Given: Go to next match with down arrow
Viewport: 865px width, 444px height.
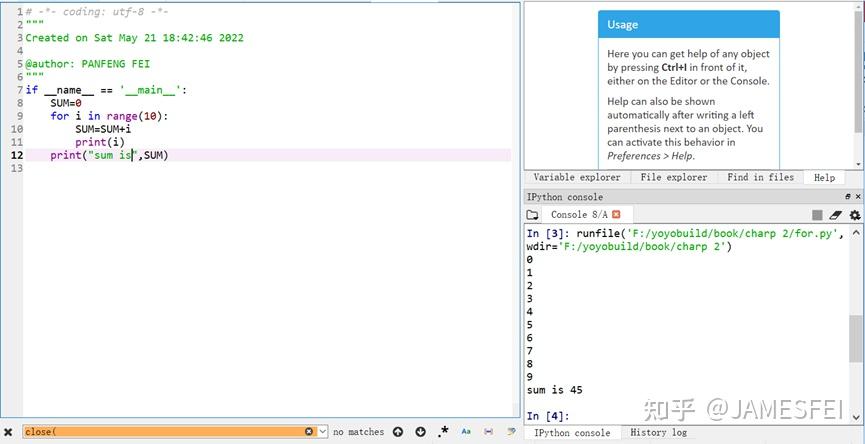Looking at the screenshot, I should click(x=420, y=432).
